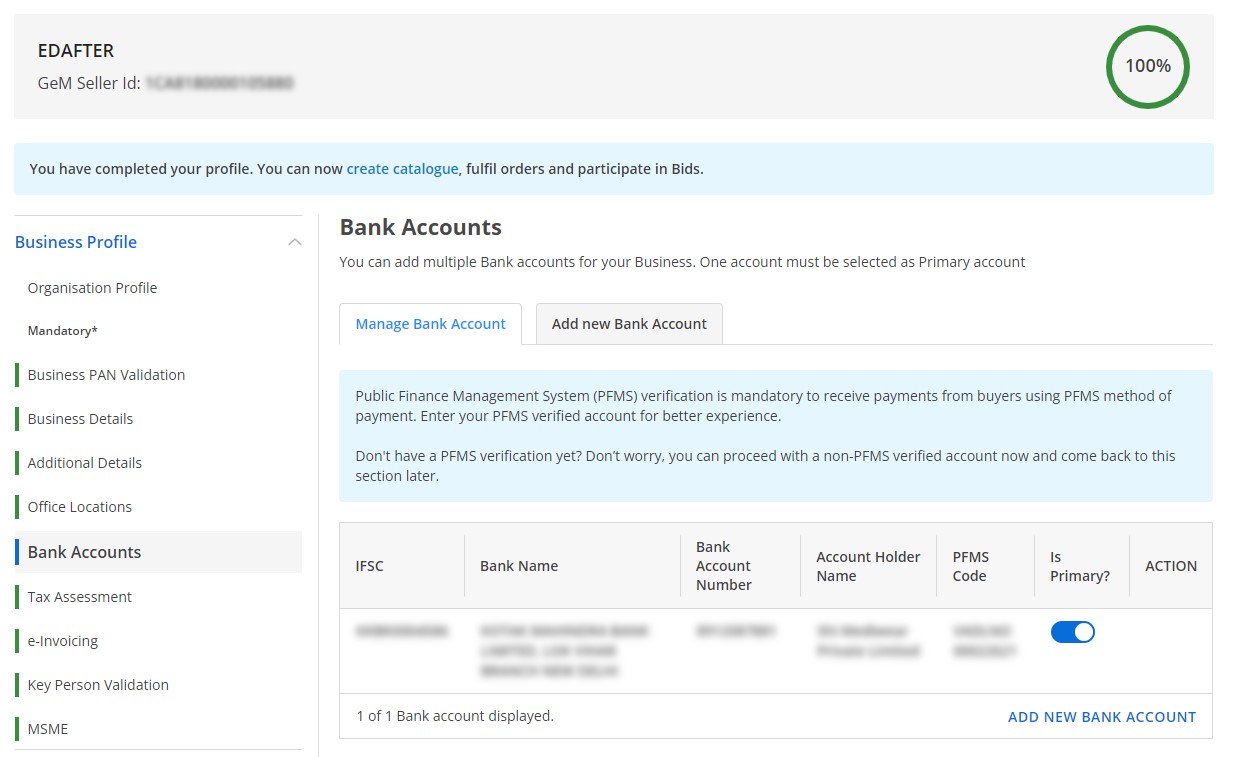Collapse the Business Profile section chevron
The height and width of the screenshot is (757, 1236).
tap(294, 242)
